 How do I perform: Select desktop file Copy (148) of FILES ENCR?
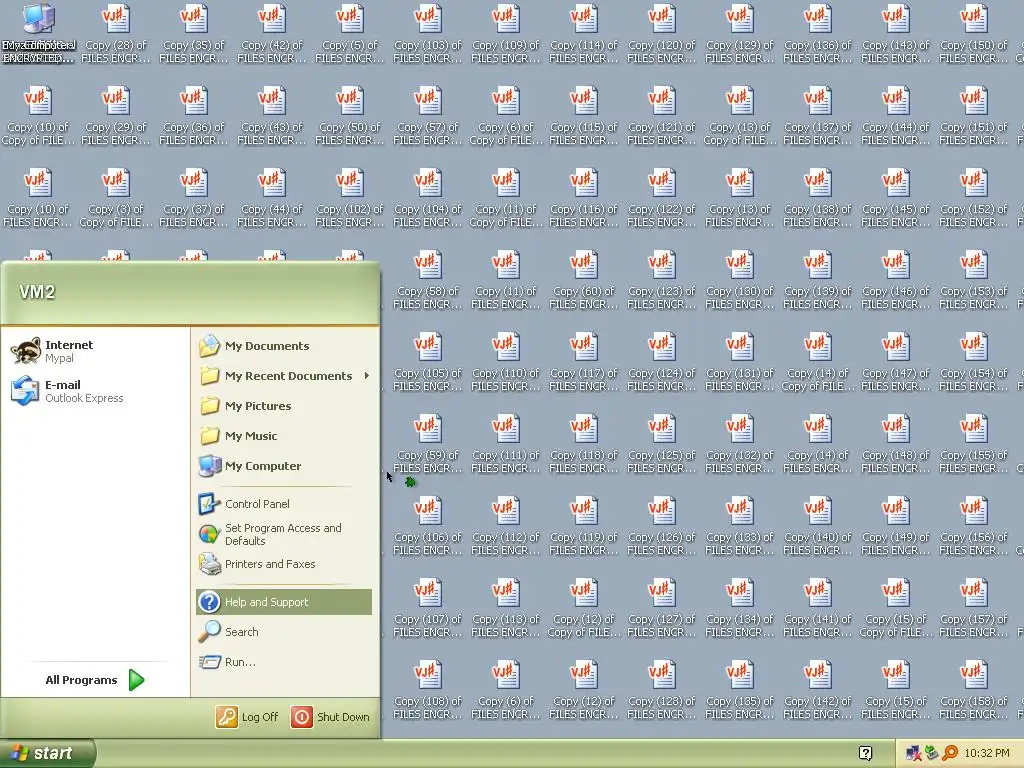coord(896,445)
